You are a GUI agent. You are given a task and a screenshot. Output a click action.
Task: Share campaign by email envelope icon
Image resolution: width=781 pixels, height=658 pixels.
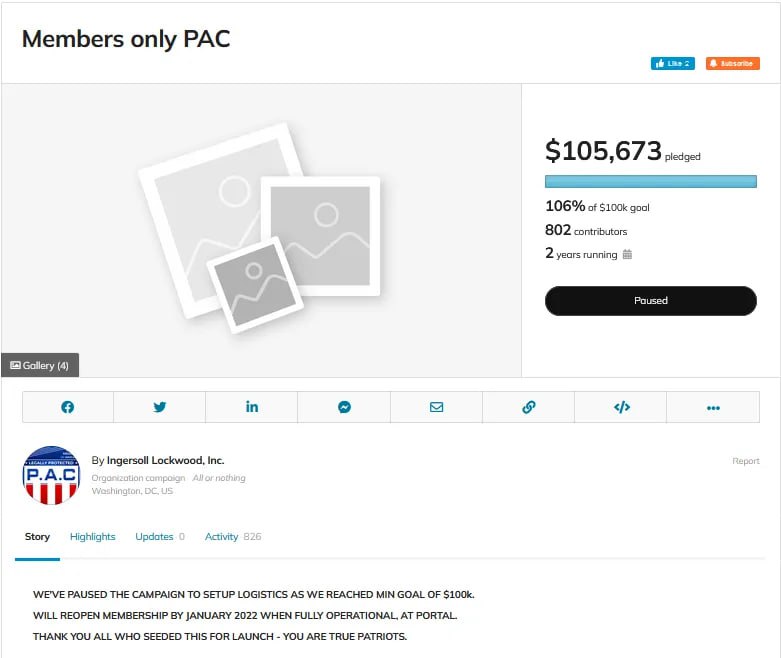[x=436, y=407]
